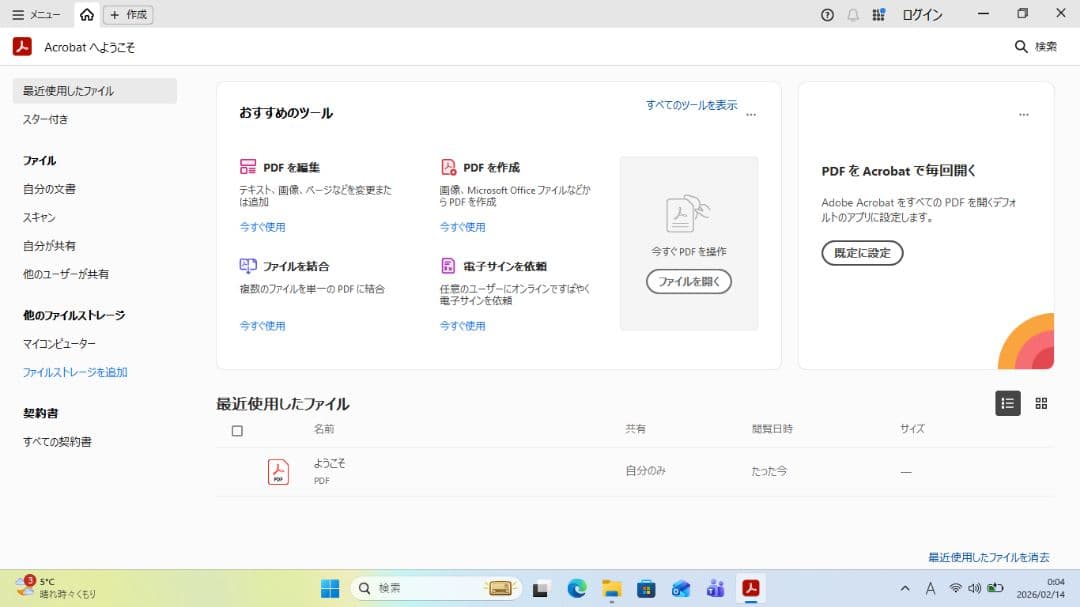1080x607 pixels.
Task: Click the search magnifier icon (検索)
Action: (1021, 47)
